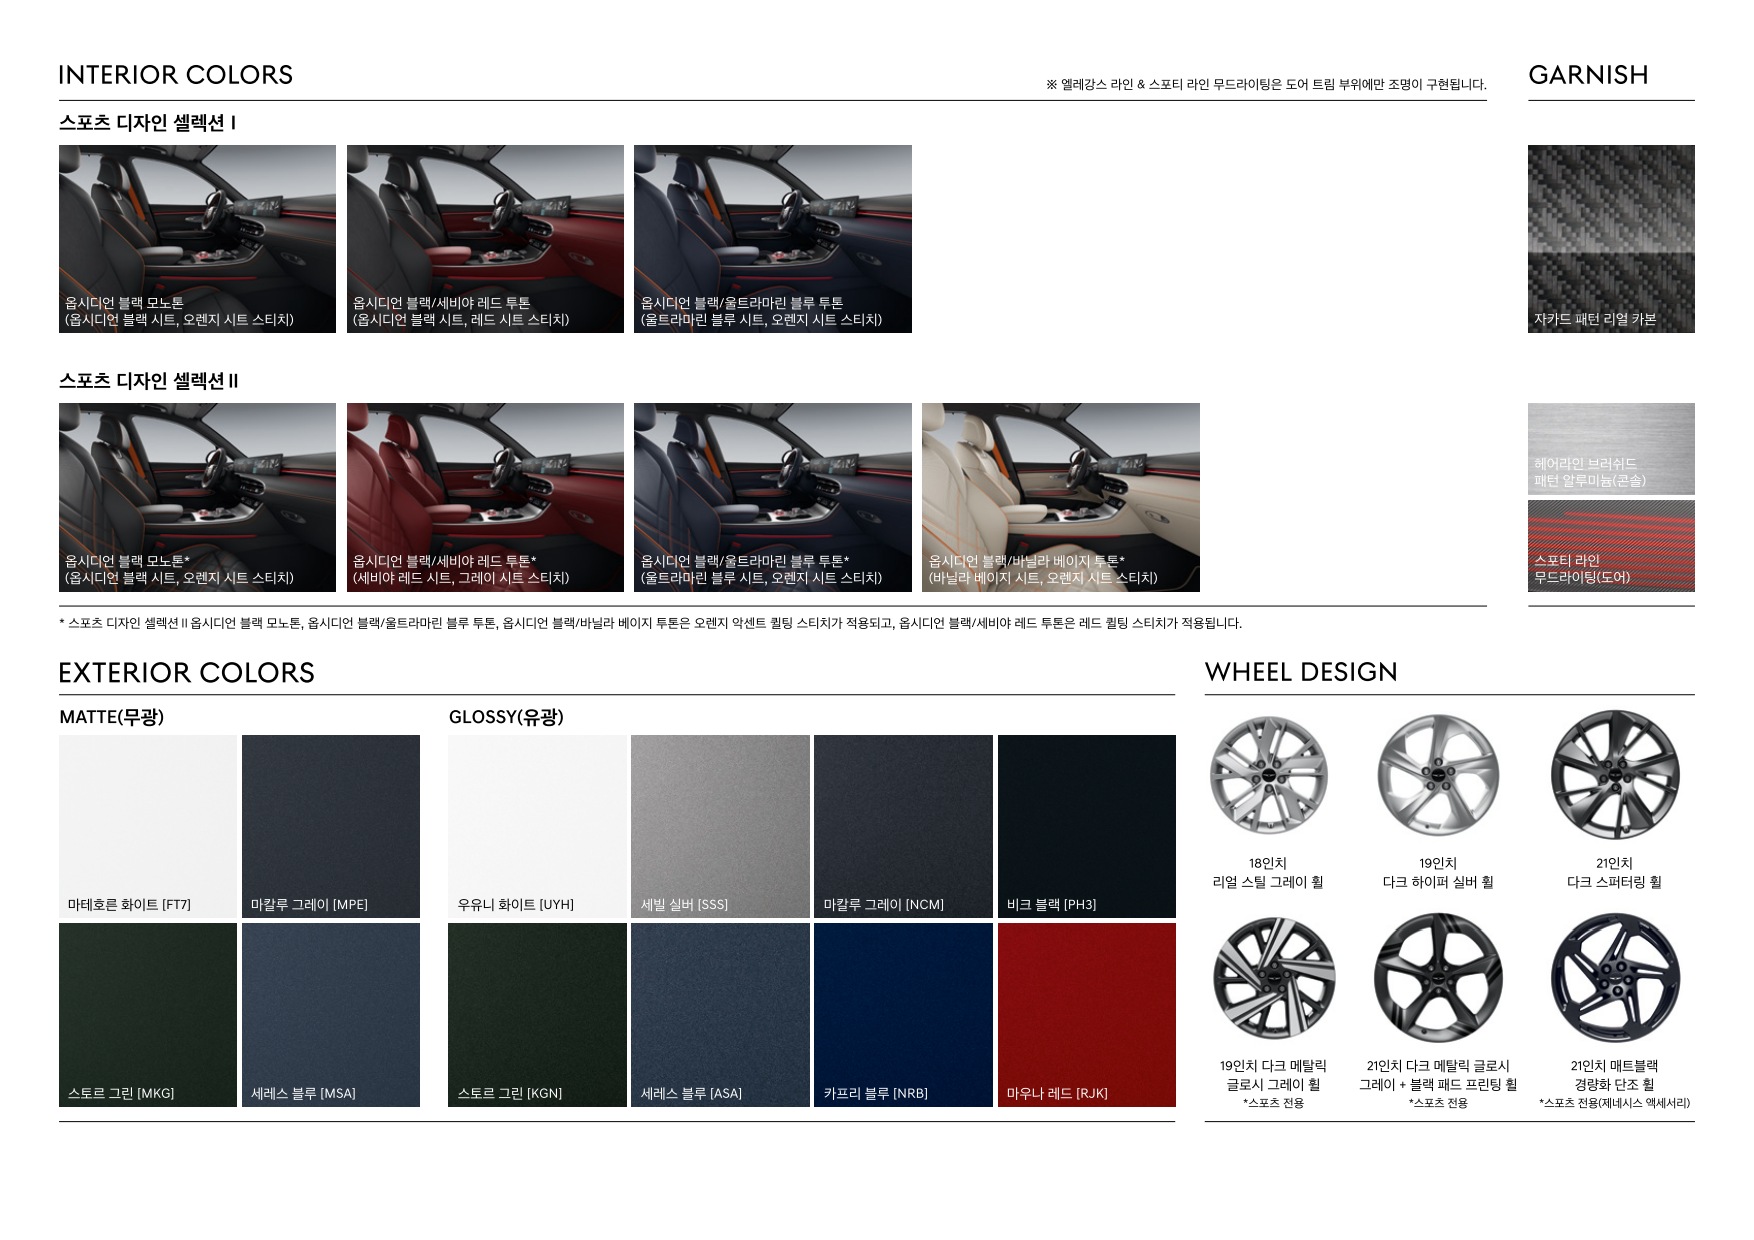Choose the 21인치 매트블랙 경량화 단조 wheel
Screen dimensions: 1754x1240
tap(1614, 980)
